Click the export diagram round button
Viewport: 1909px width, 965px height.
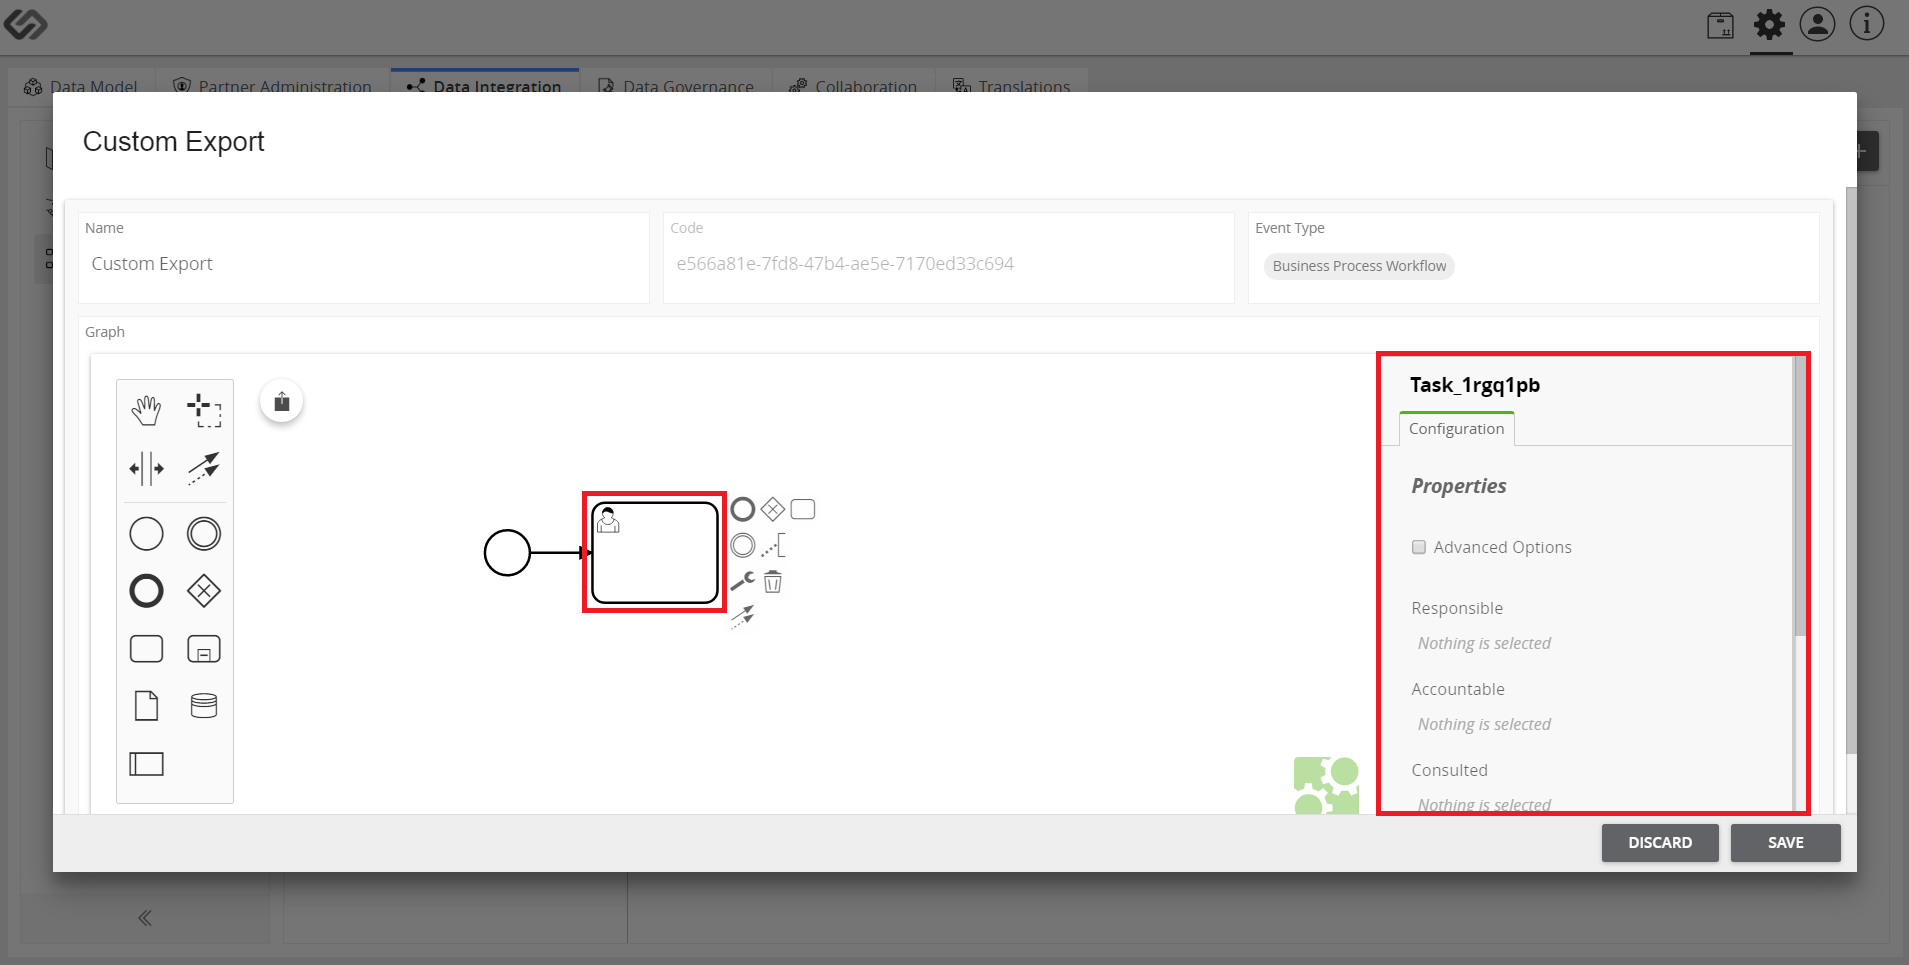click(282, 401)
